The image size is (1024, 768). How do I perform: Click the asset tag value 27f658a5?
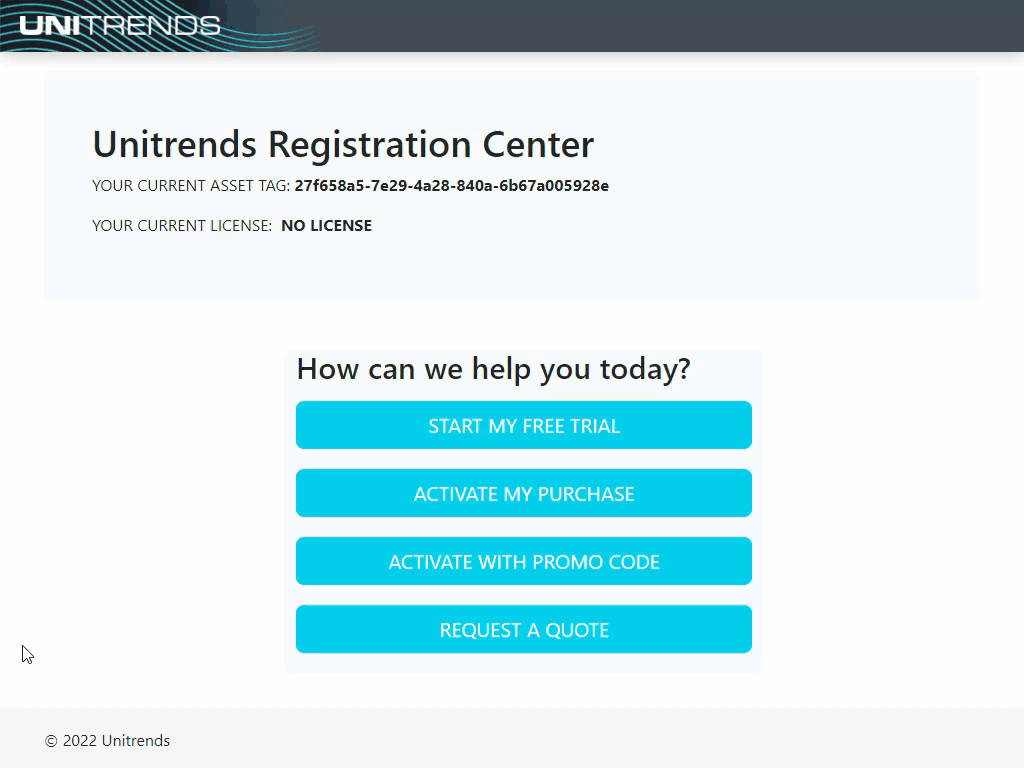coord(451,186)
